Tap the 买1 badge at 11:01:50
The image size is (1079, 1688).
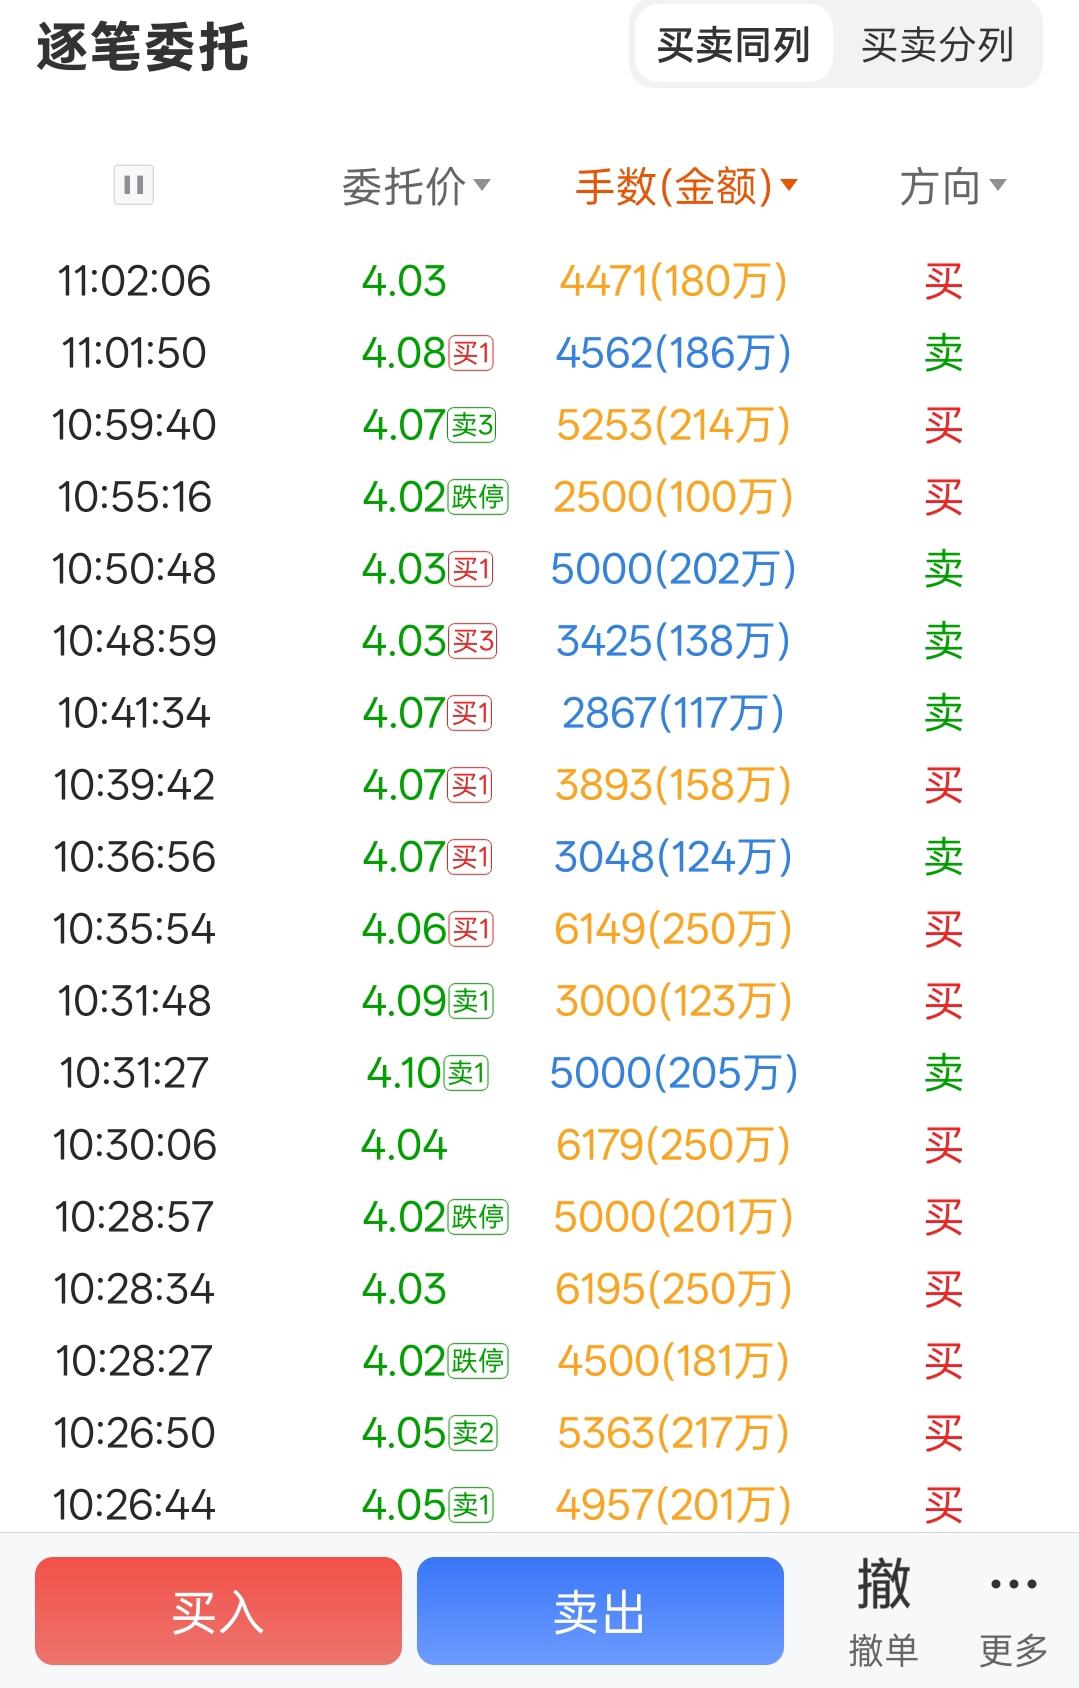(x=471, y=353)
